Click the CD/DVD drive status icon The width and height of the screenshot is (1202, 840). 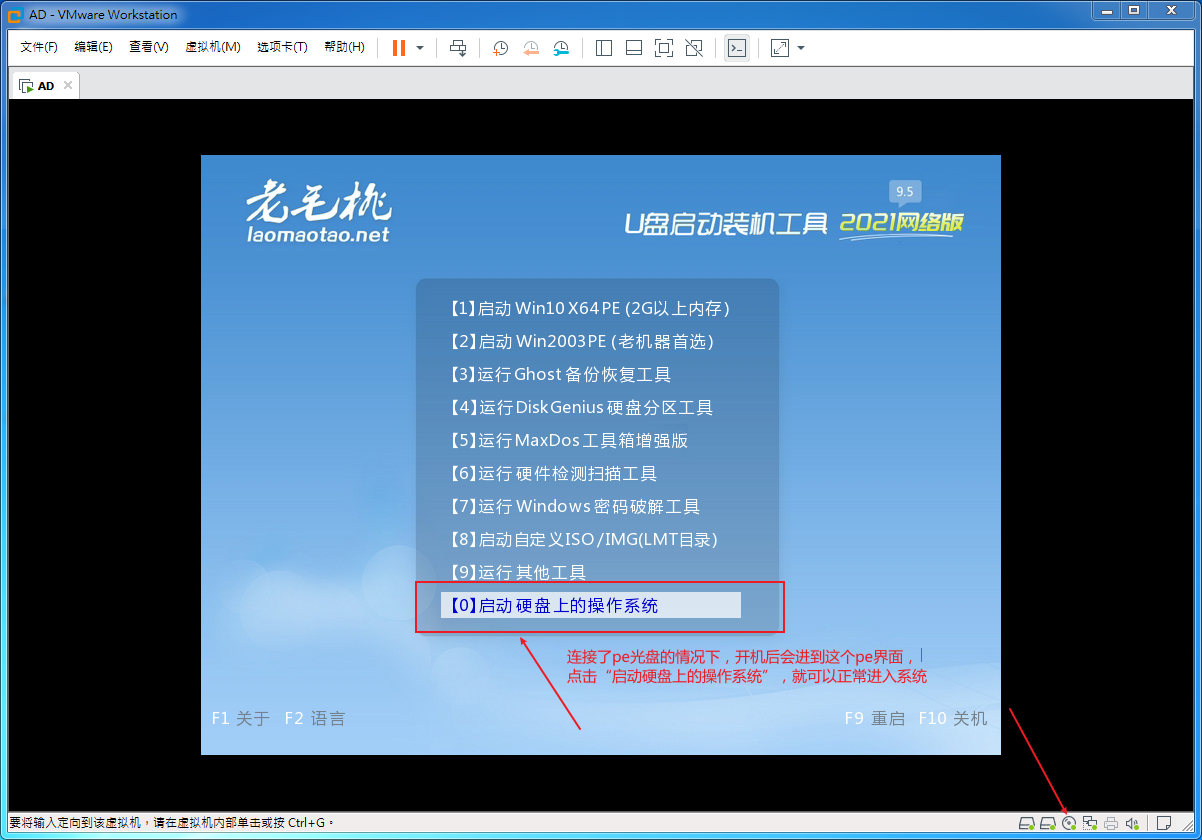pos(1069,823)
